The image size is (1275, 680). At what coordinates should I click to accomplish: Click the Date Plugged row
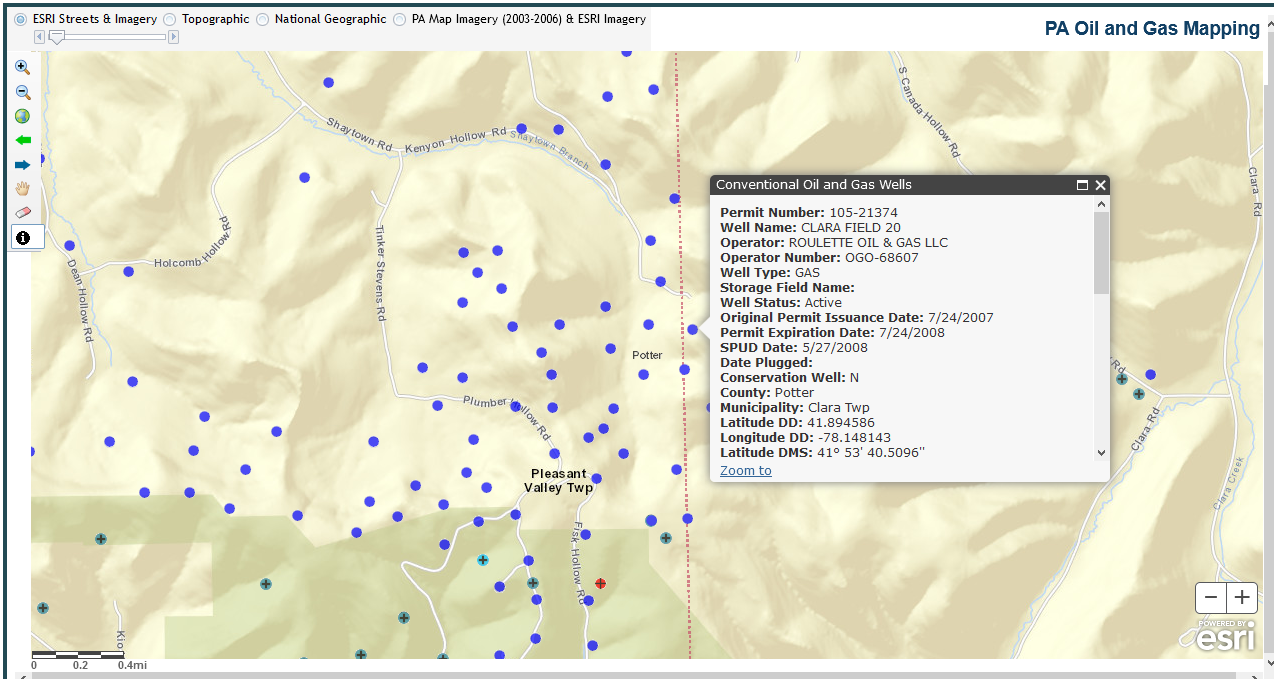(766, 362)
